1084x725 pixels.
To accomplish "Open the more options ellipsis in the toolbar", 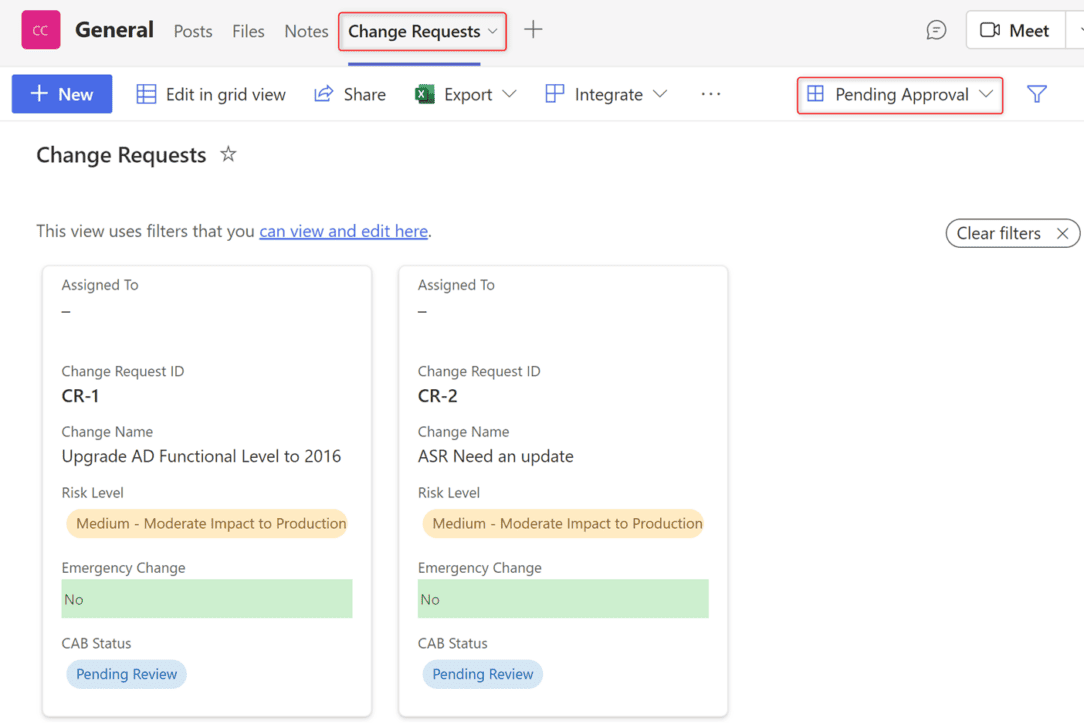I will (x=710, y=93).
